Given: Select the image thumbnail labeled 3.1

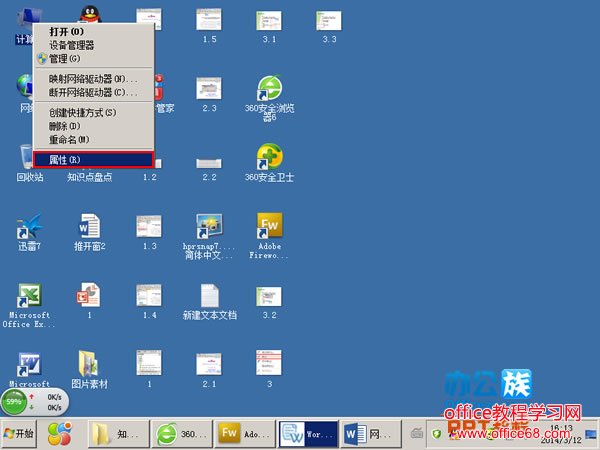Looking at the screenshot, I should [269, 26].
